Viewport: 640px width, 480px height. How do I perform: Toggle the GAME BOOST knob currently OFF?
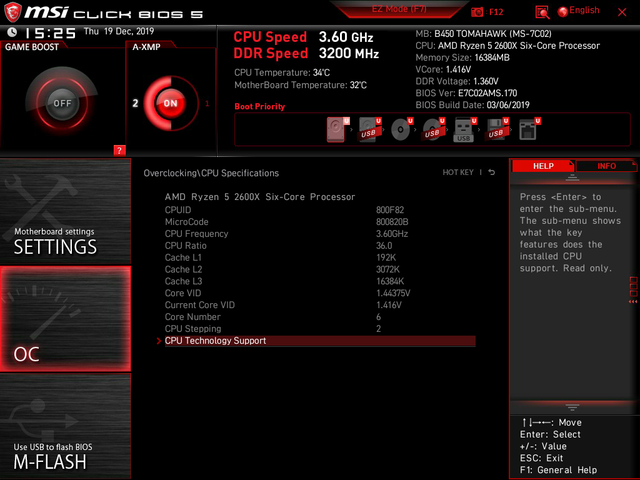click(x=62, y=103)
